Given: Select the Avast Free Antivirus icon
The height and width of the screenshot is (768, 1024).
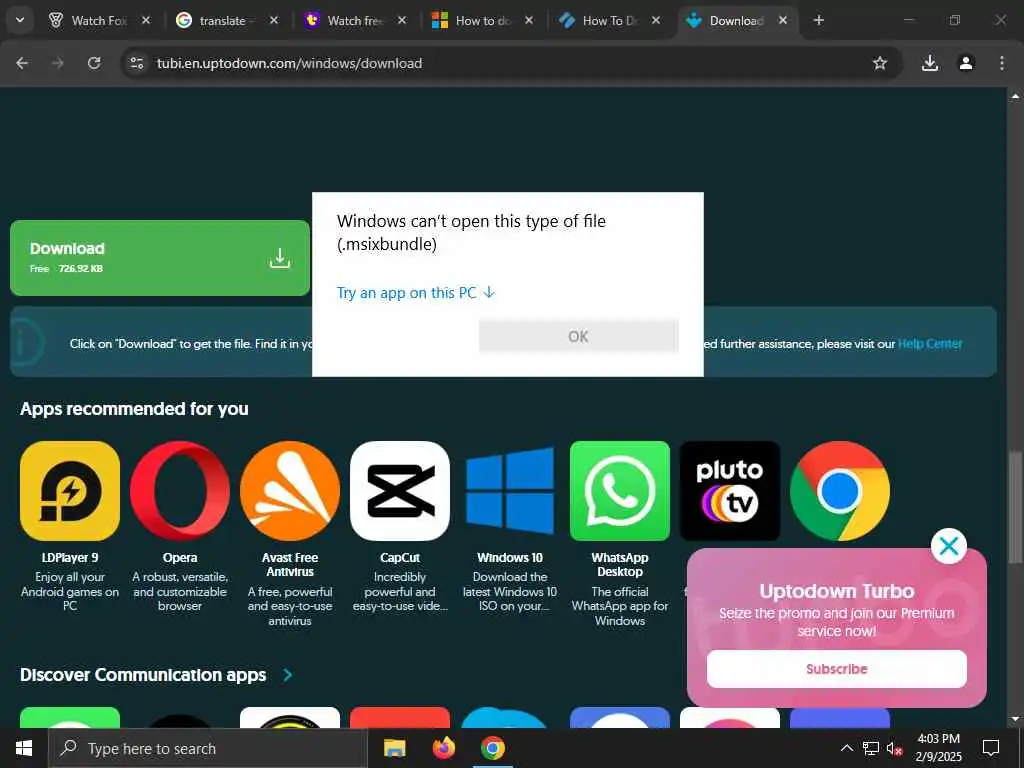Looking at the screenshot, I should tap(290, 490).
